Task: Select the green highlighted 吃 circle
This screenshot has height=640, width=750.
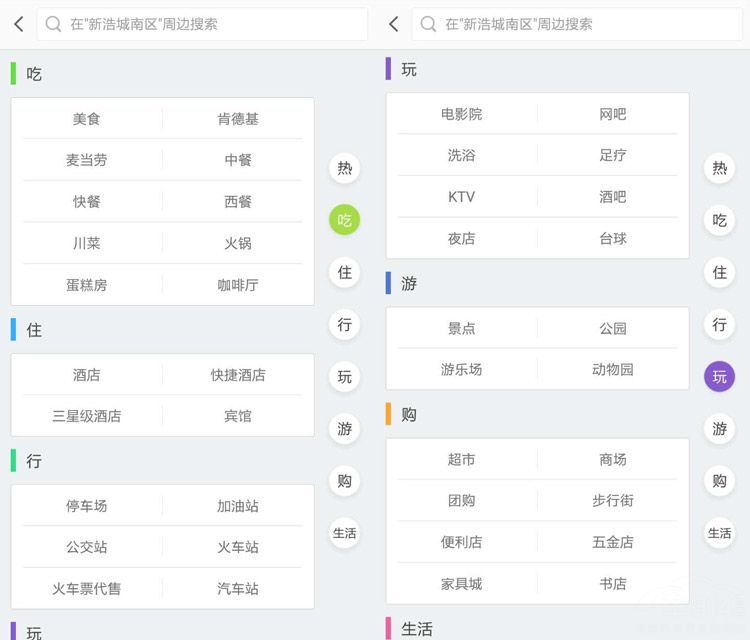Action: [344, 220]
